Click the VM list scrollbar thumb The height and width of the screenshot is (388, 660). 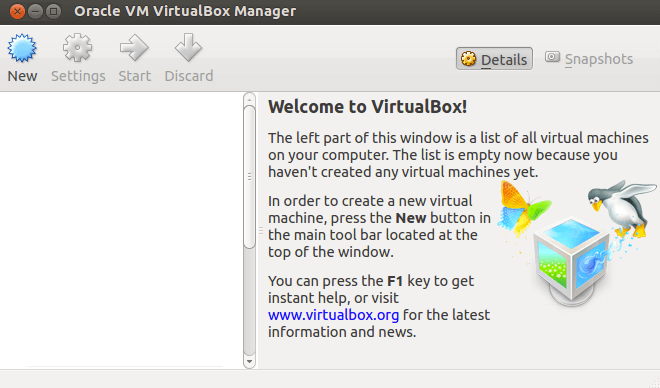point(249,177)
